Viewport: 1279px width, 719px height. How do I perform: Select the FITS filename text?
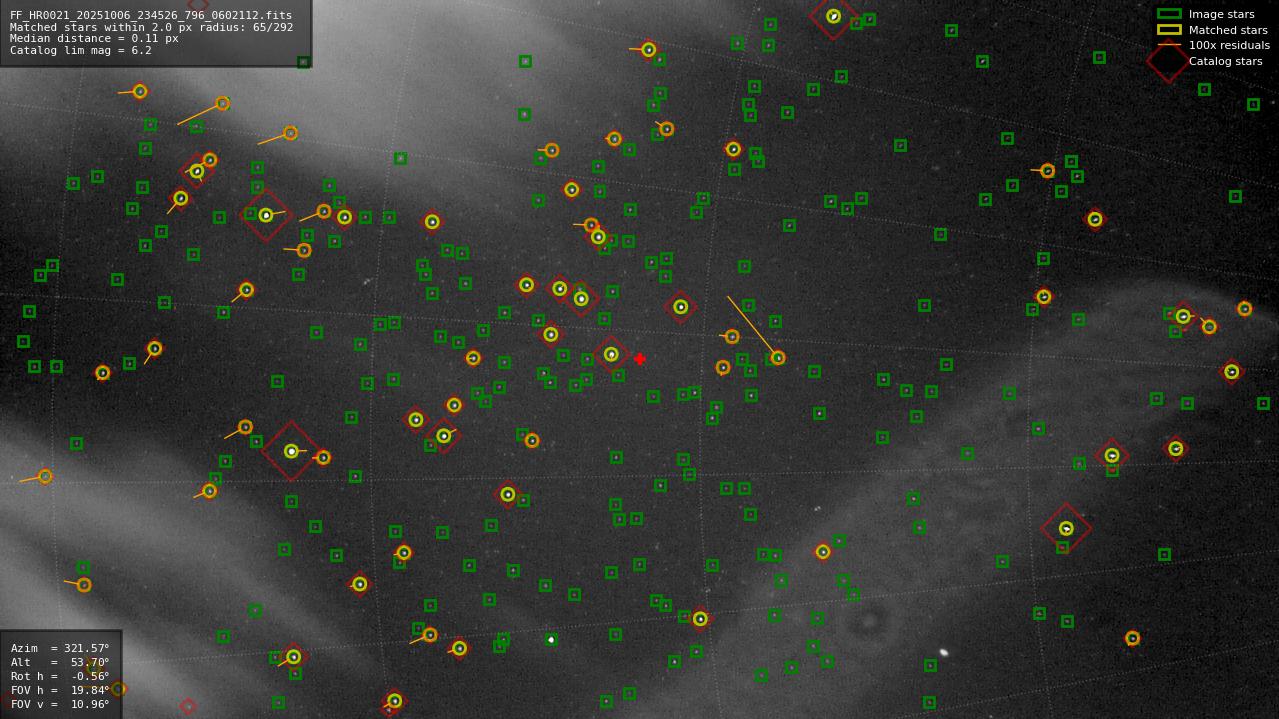[151, 16]
